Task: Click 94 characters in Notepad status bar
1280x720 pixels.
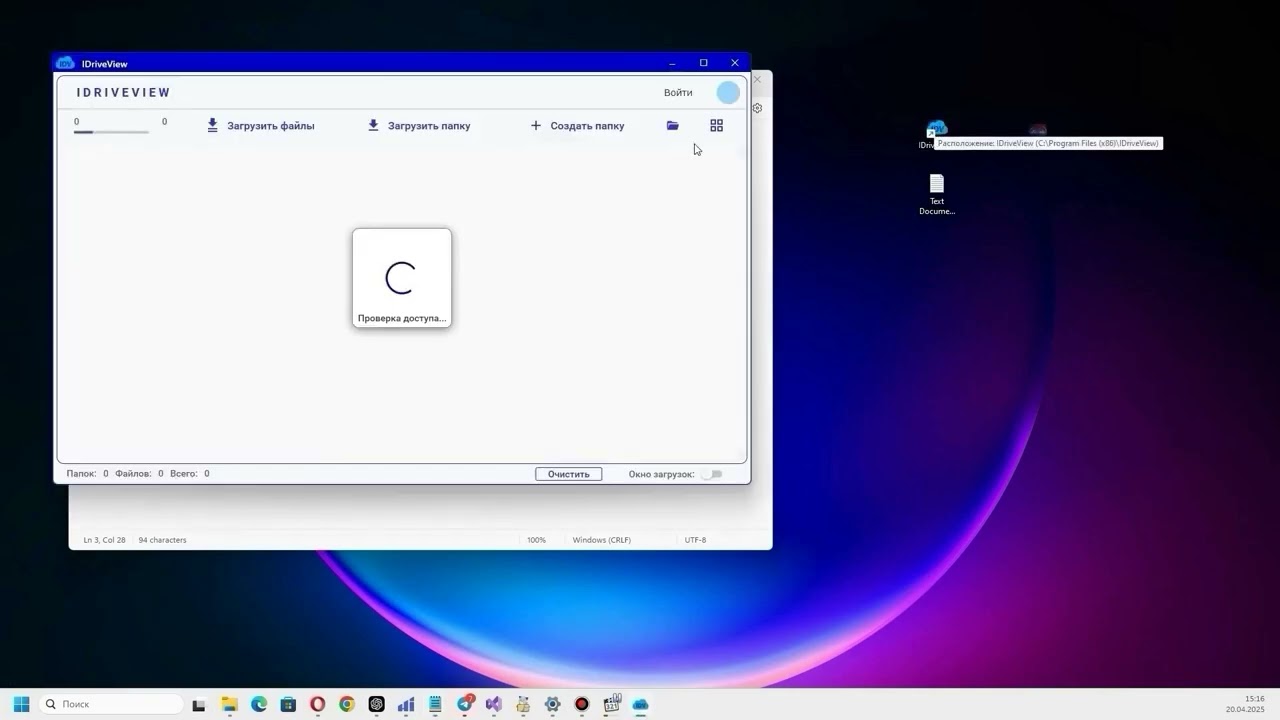Action: 162,540
